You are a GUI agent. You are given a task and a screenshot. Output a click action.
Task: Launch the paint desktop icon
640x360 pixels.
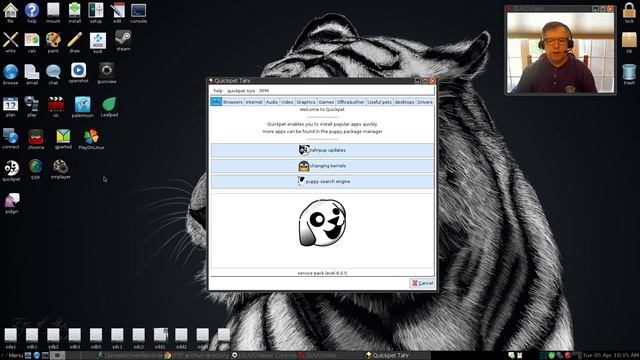pyautogui.click(x=53, y=42)
